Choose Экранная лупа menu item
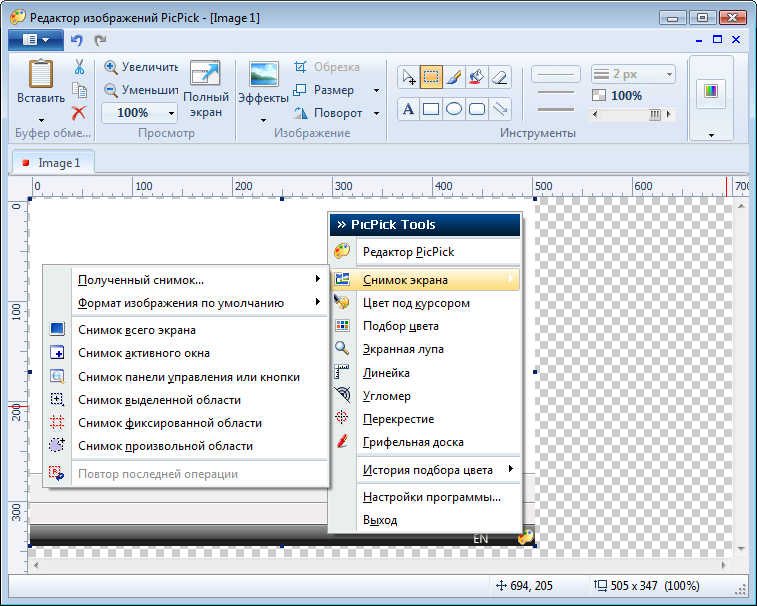This screenshot has height=606, width=757. click(425, 349)
